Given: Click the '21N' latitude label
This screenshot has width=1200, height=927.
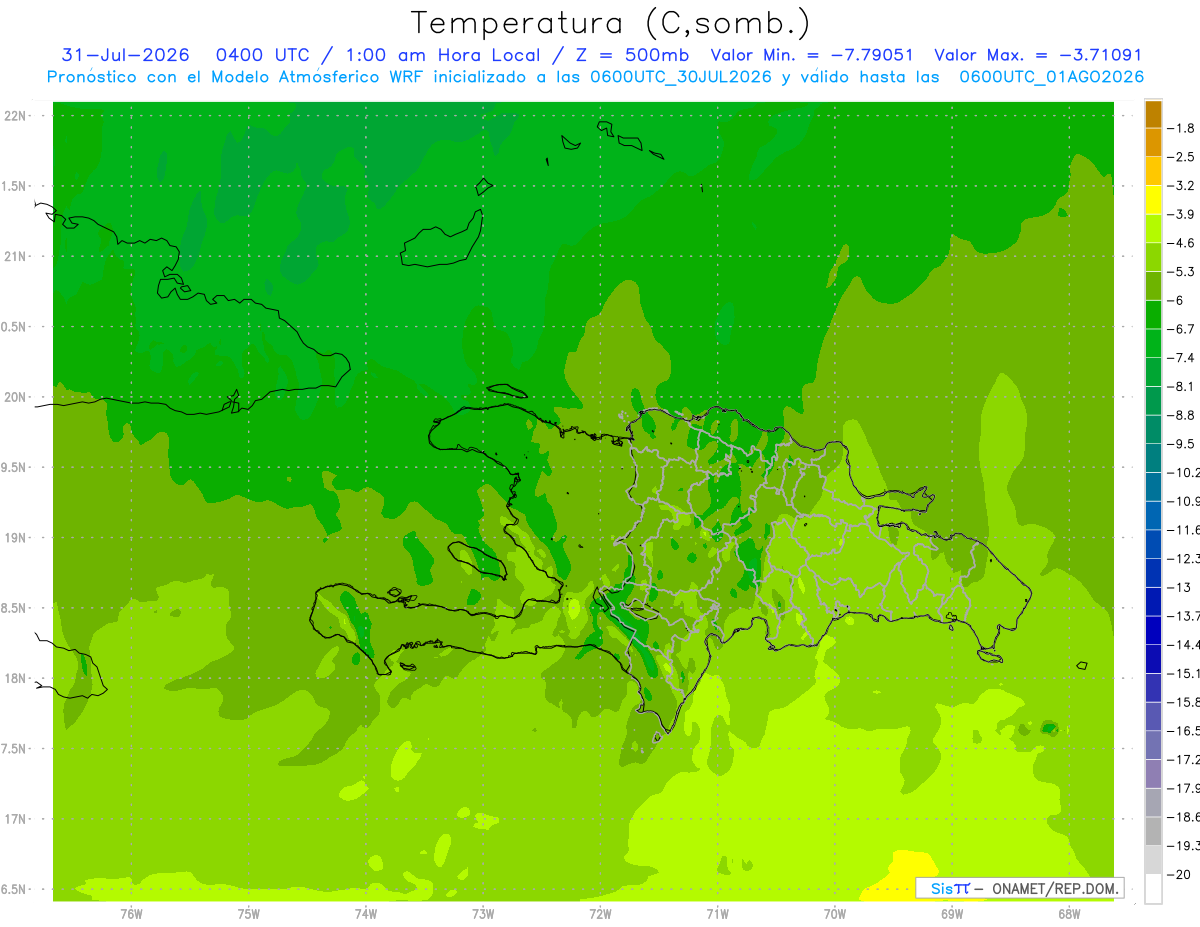Looking at the screenshot, I should click(16, 257).
